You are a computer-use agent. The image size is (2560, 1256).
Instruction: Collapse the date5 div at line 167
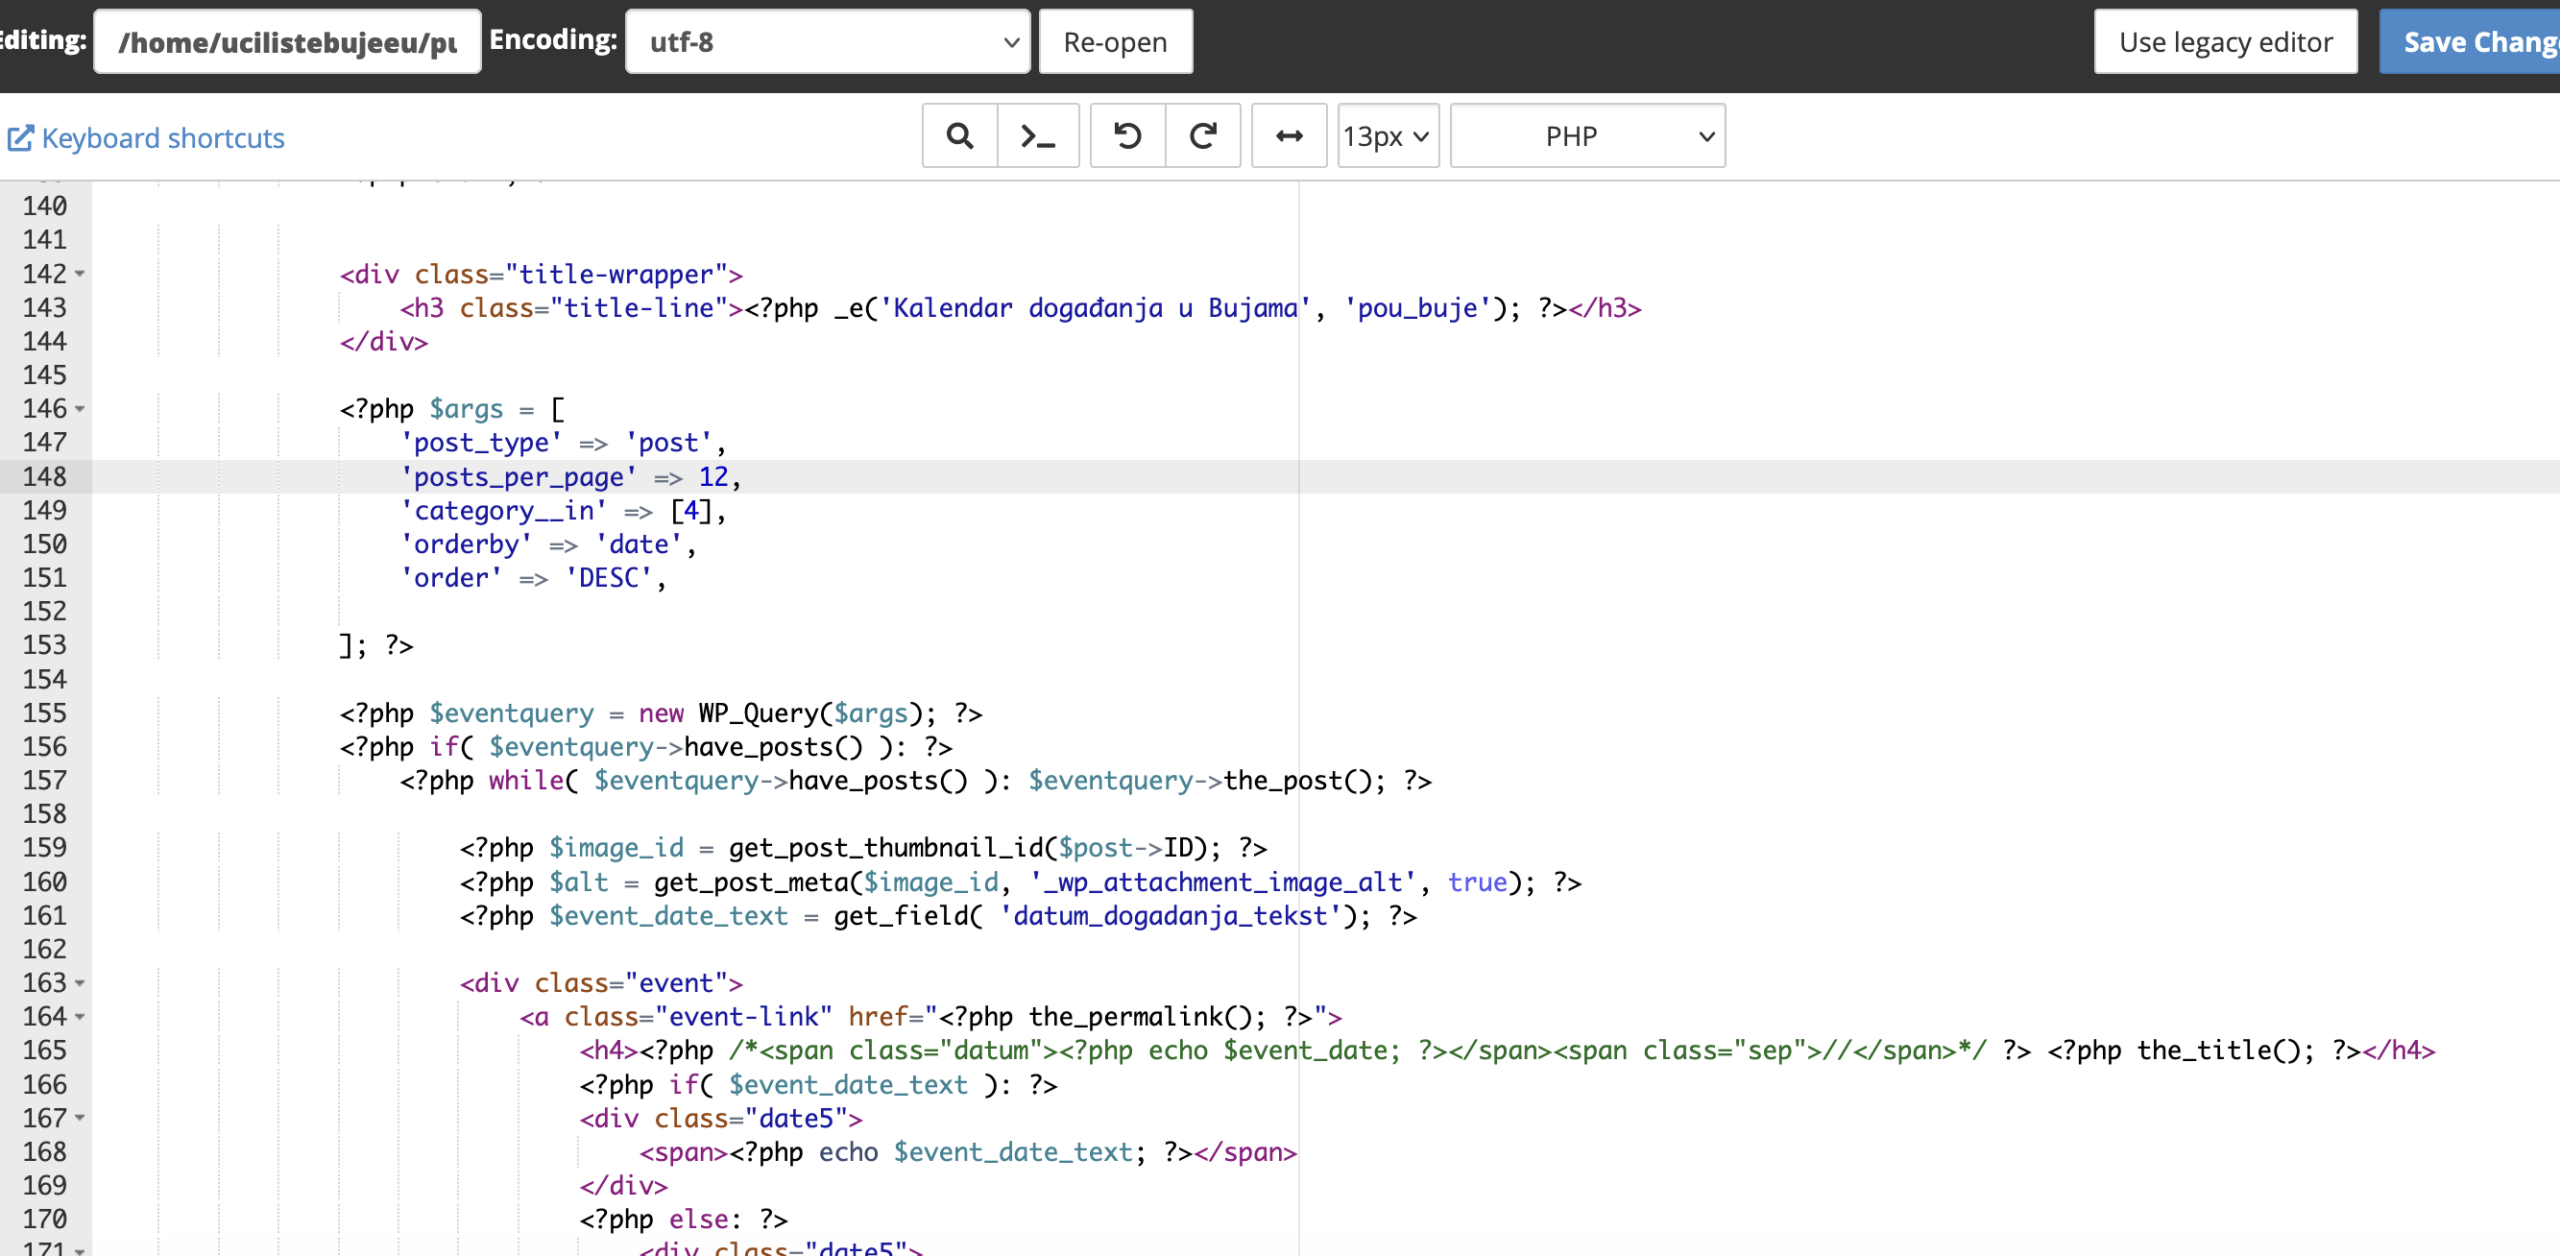(x=80, y=1118)
